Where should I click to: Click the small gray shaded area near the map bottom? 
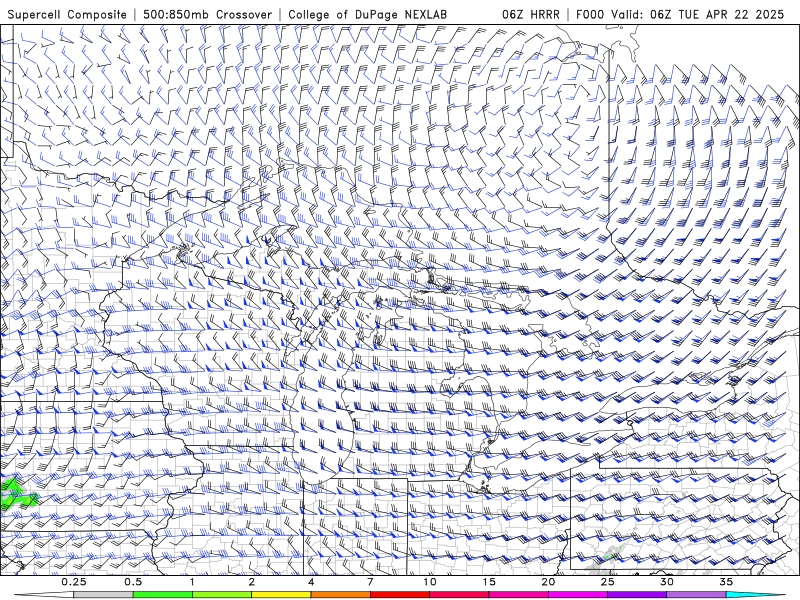click(x=605, y=560)
